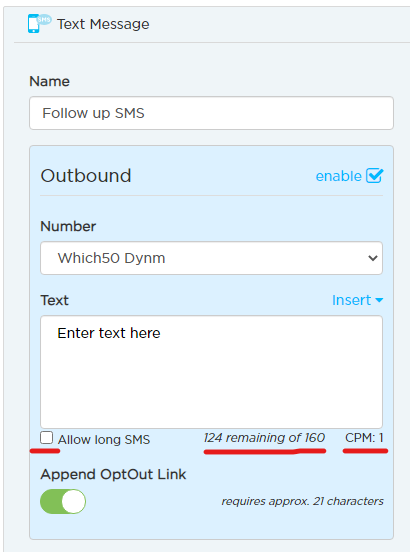Click the Insert caret arrow
The image size is (410, 552).
pyautogui.click(x=379, y=300)
